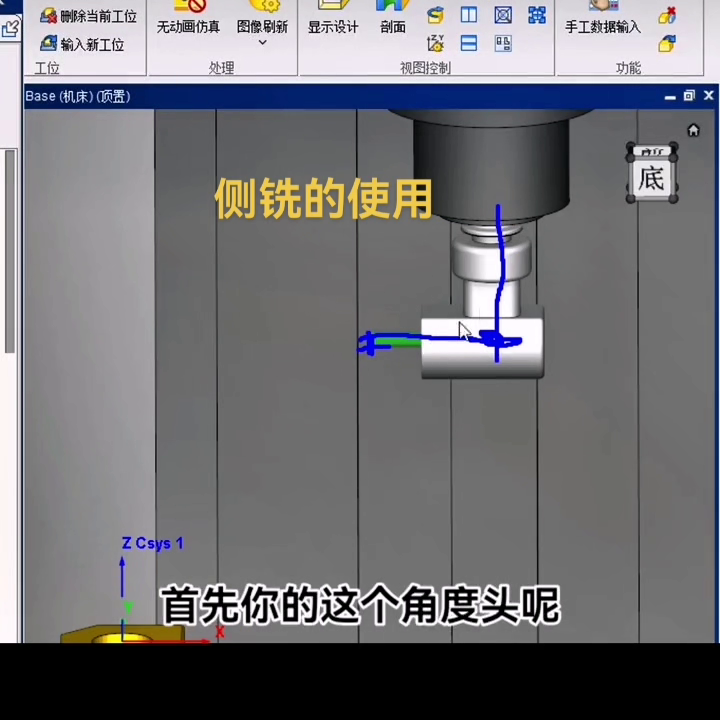720x720 pixels.
Task: Click the yellow cube with blue arrow icon
Action: click(x=667, y=43)
